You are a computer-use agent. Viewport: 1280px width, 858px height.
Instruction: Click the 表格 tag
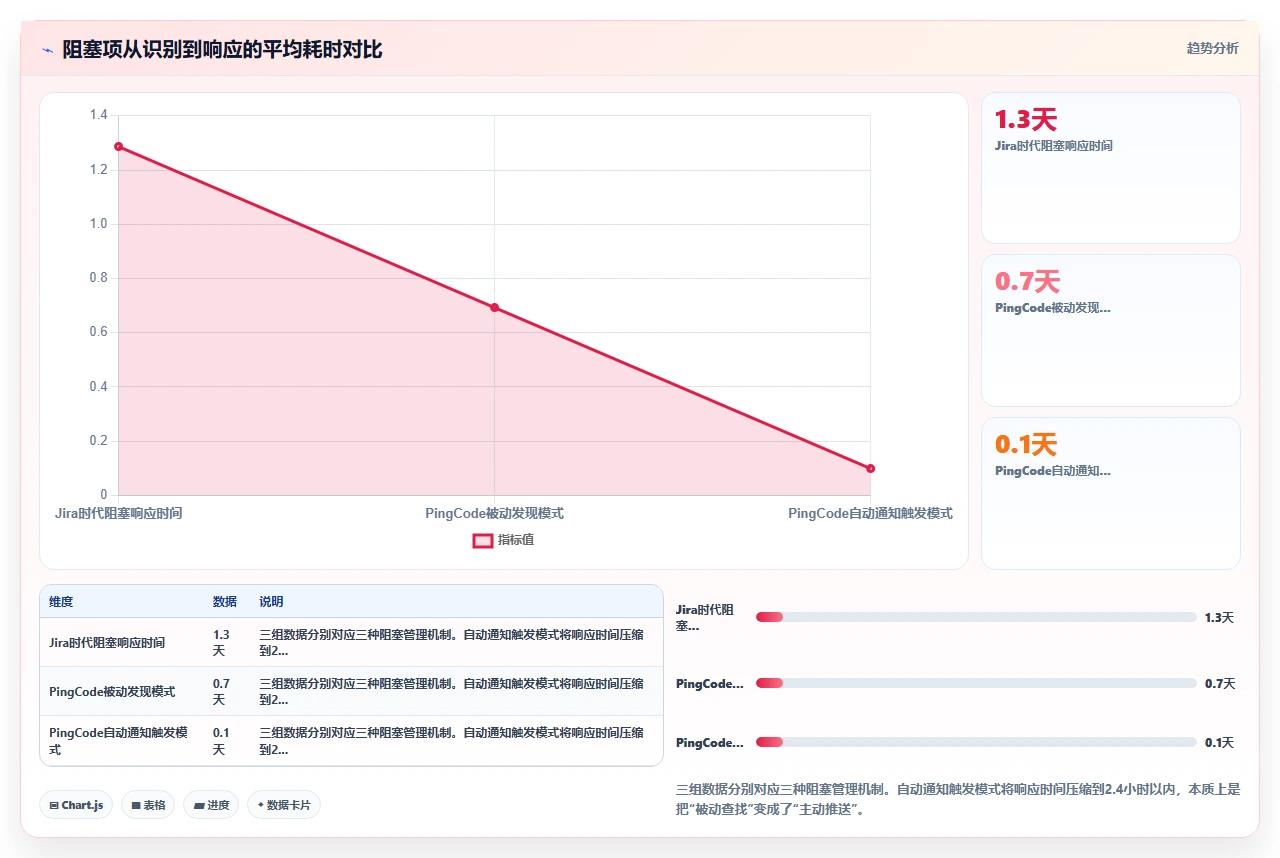tap(148, 805)
